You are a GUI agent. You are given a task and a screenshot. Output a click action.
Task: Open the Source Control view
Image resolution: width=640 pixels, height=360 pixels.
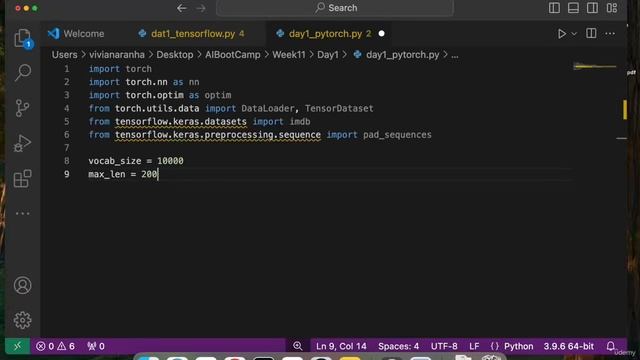click(x=22, y=108)
